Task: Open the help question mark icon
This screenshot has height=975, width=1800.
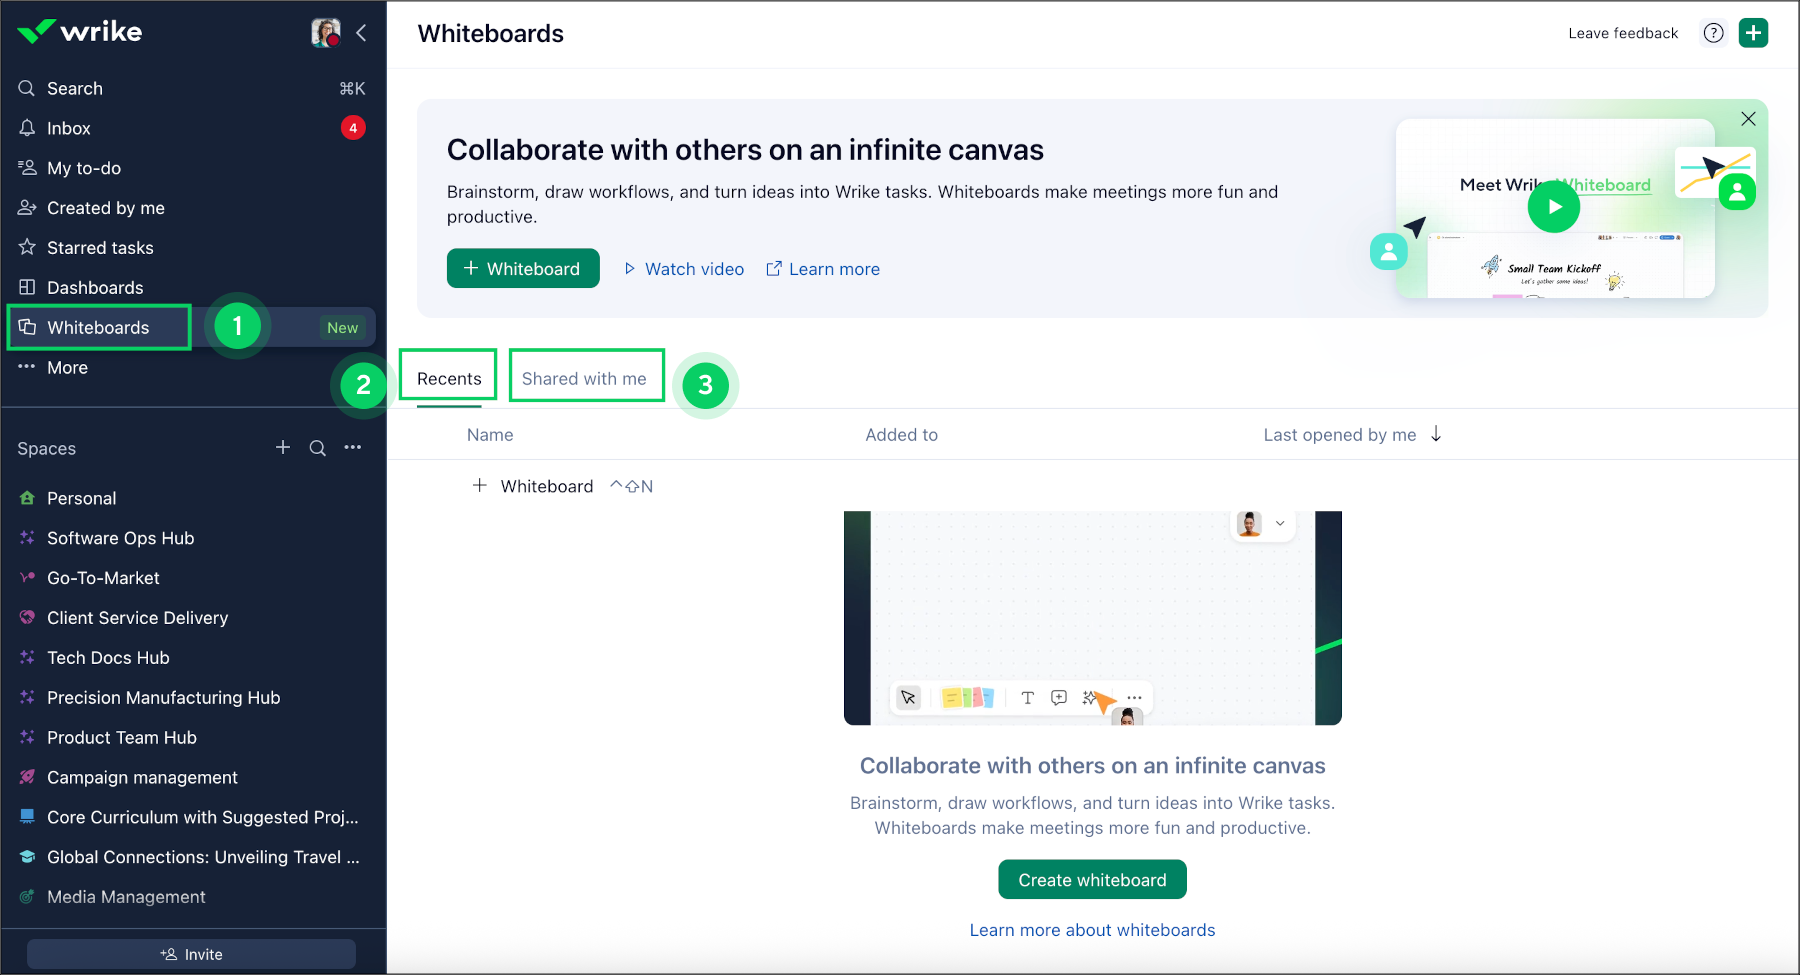Action: pos(1714,33)
